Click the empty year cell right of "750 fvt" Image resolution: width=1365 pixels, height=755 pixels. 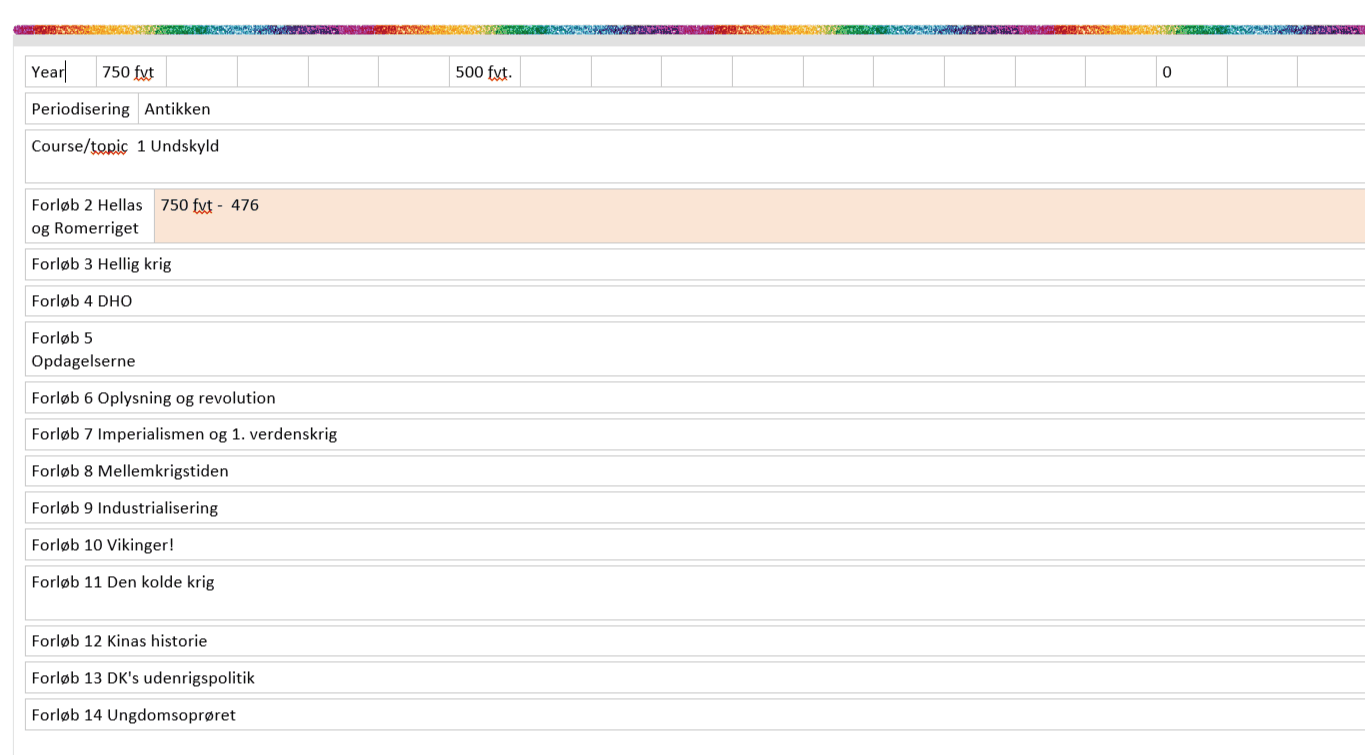click(202, 72)
